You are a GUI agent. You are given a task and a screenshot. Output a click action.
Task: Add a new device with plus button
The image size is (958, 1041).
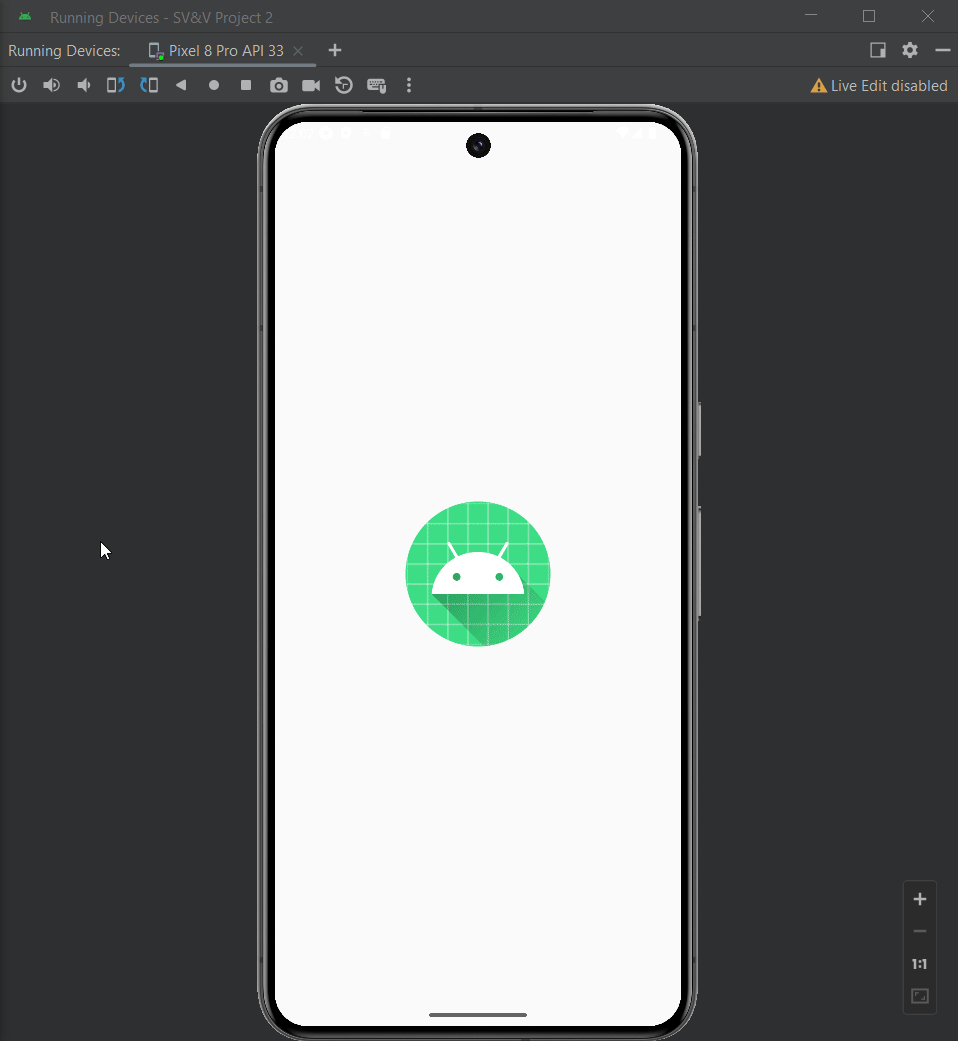[335, 50]
